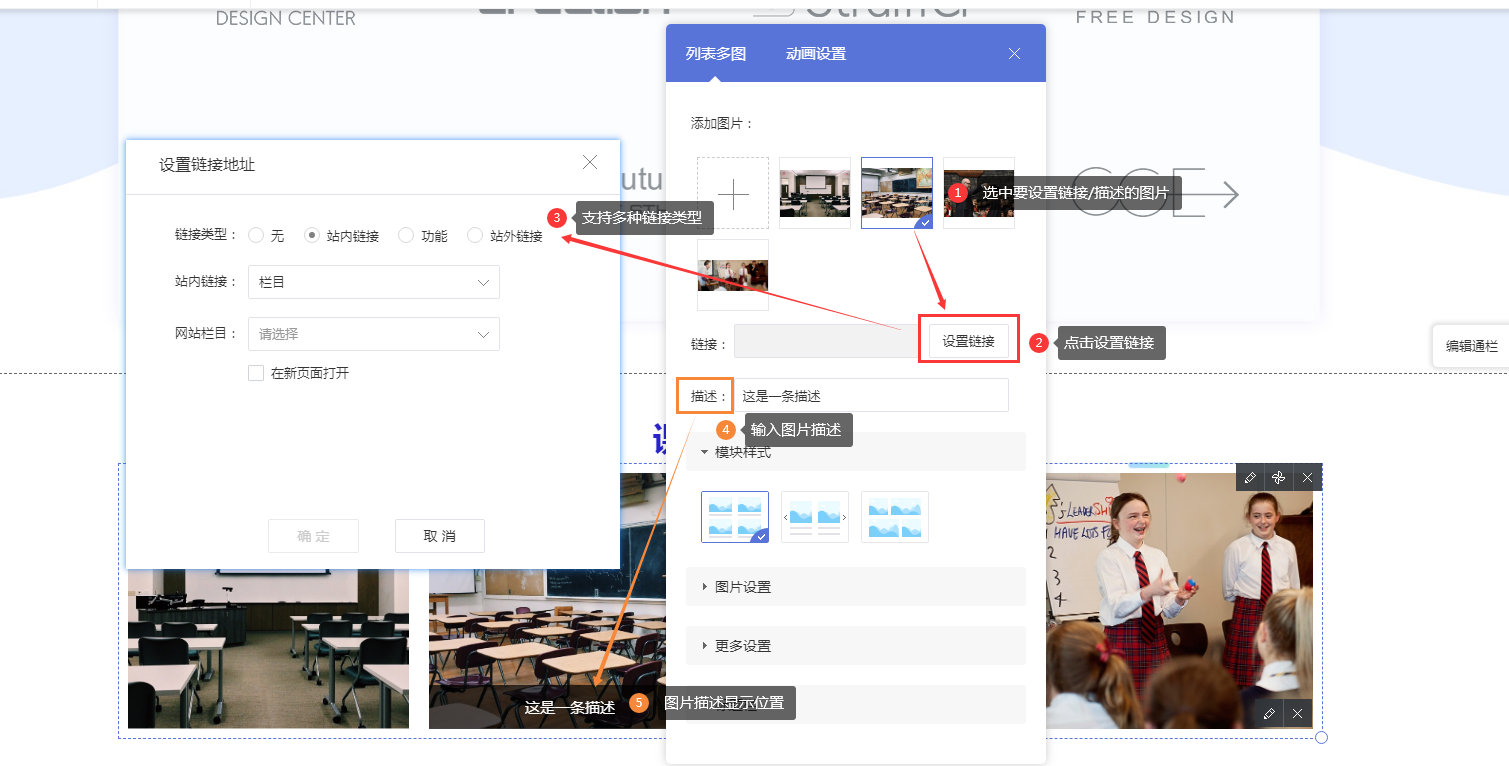
Task: Click the round resize handle of module
Action: (x=1321, y=738)
